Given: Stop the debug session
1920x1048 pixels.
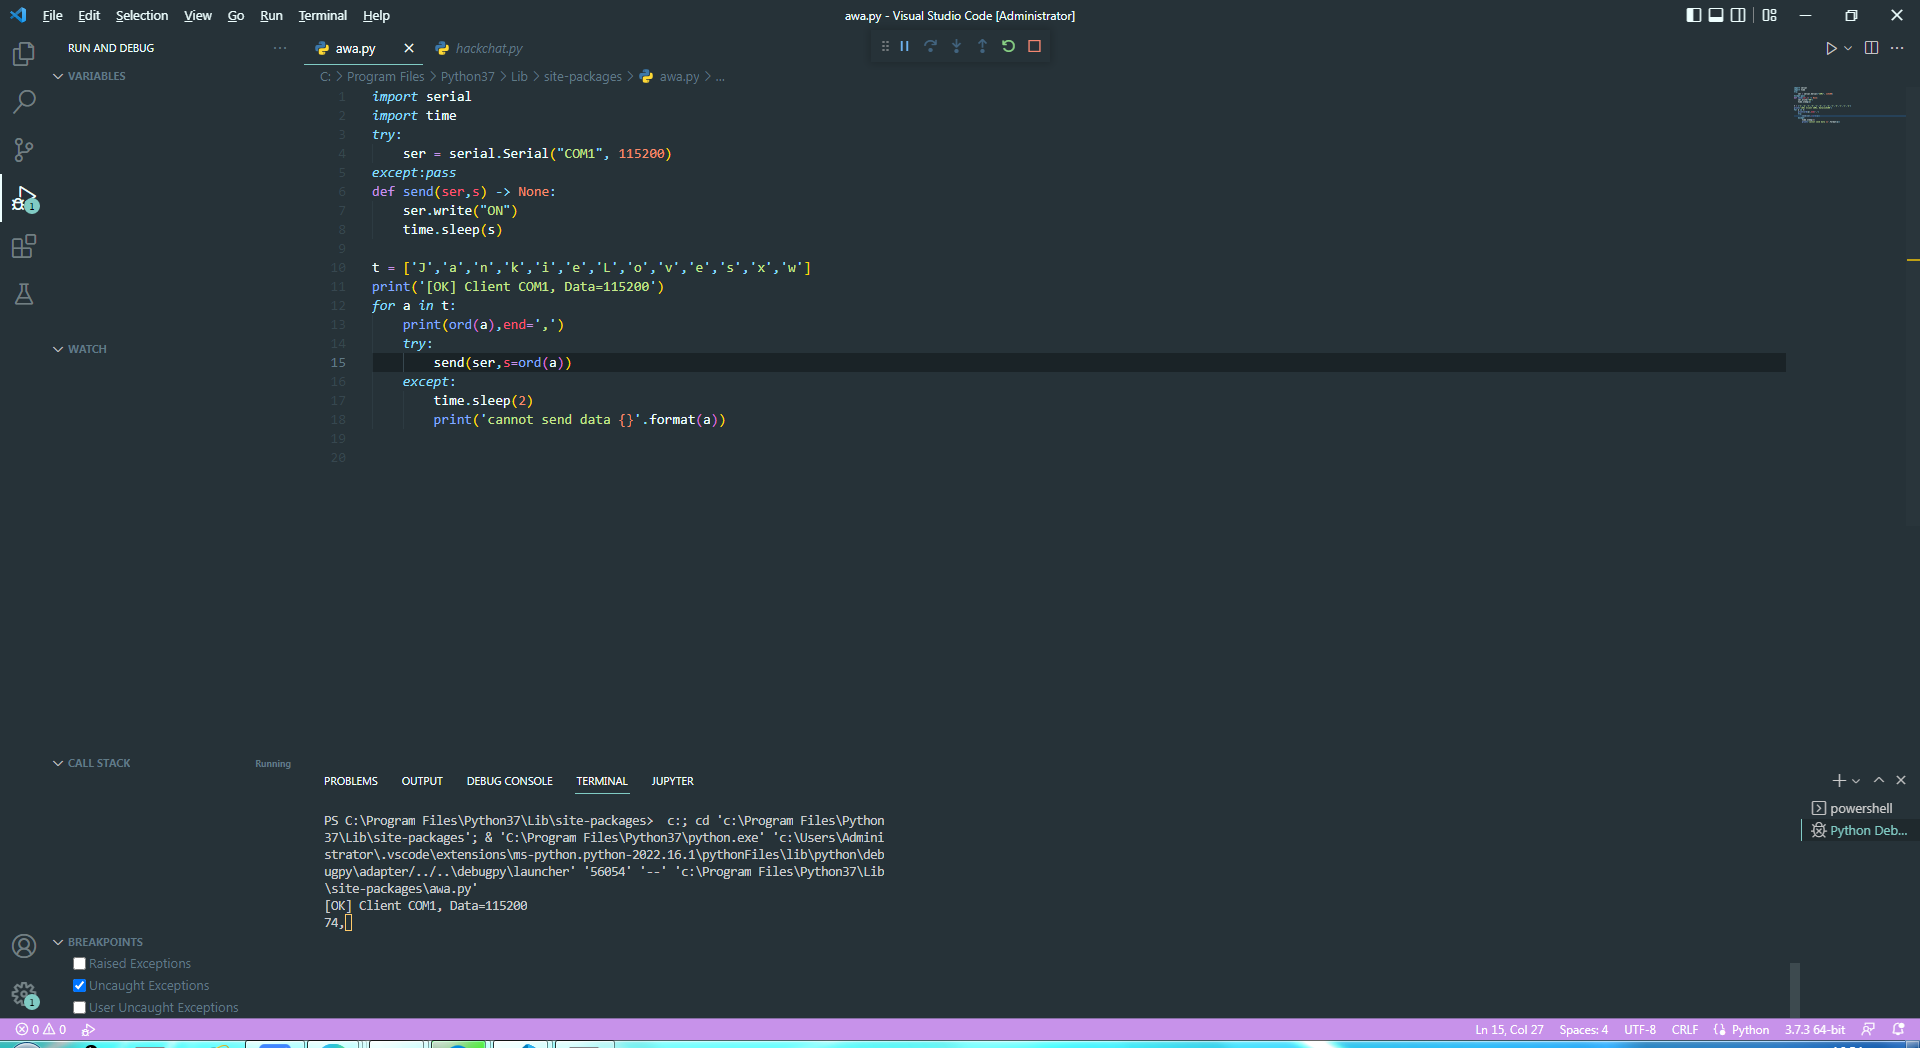Looking at the screenshot, I should [x=1035, y=46].
